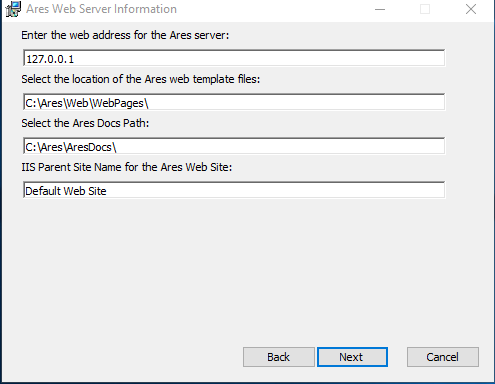Click the 'Enter the web address for the Ares server' label
The image size is (495, 384).
pos(125,35)
